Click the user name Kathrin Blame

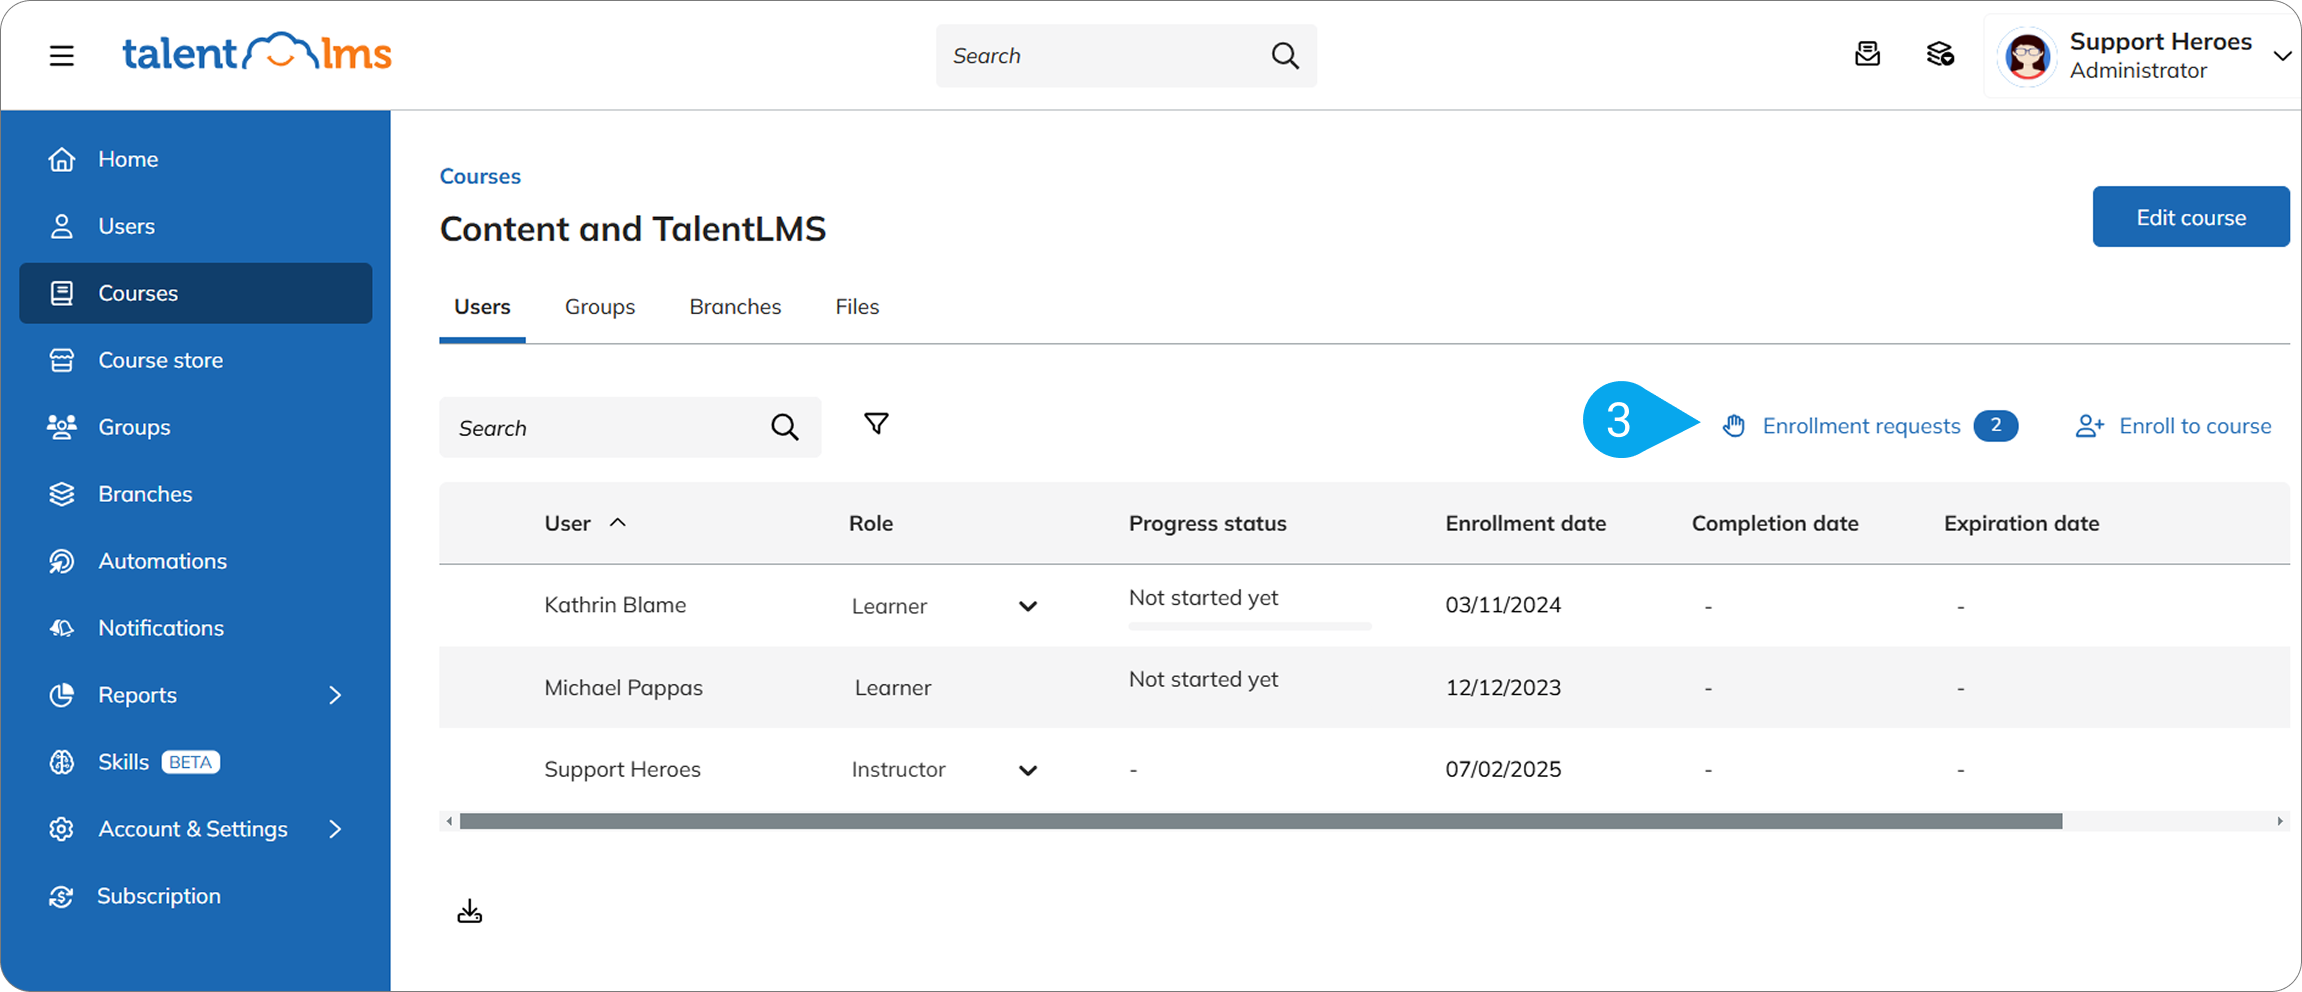[x=615, y=605]
